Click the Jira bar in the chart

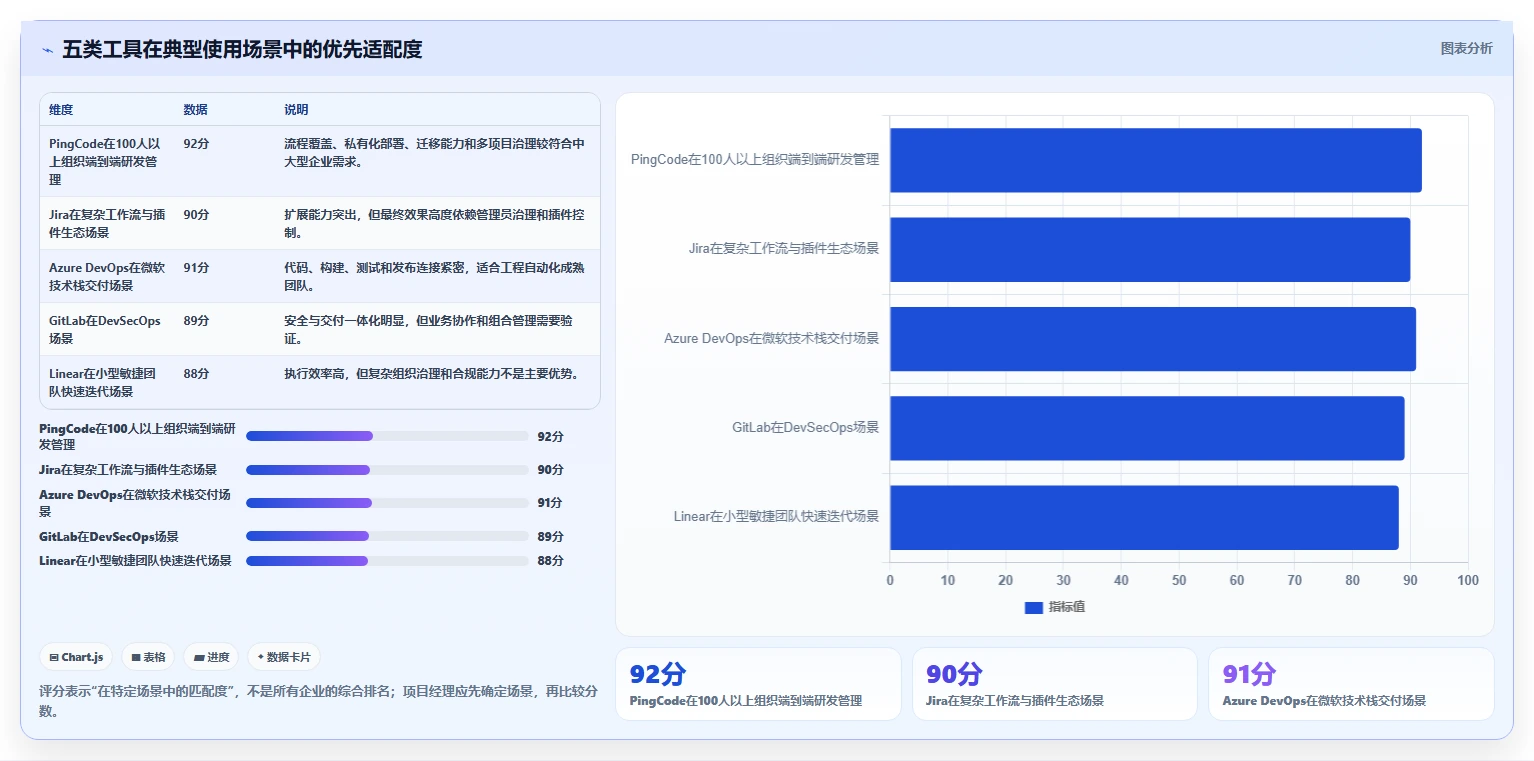pos(1150,249)
